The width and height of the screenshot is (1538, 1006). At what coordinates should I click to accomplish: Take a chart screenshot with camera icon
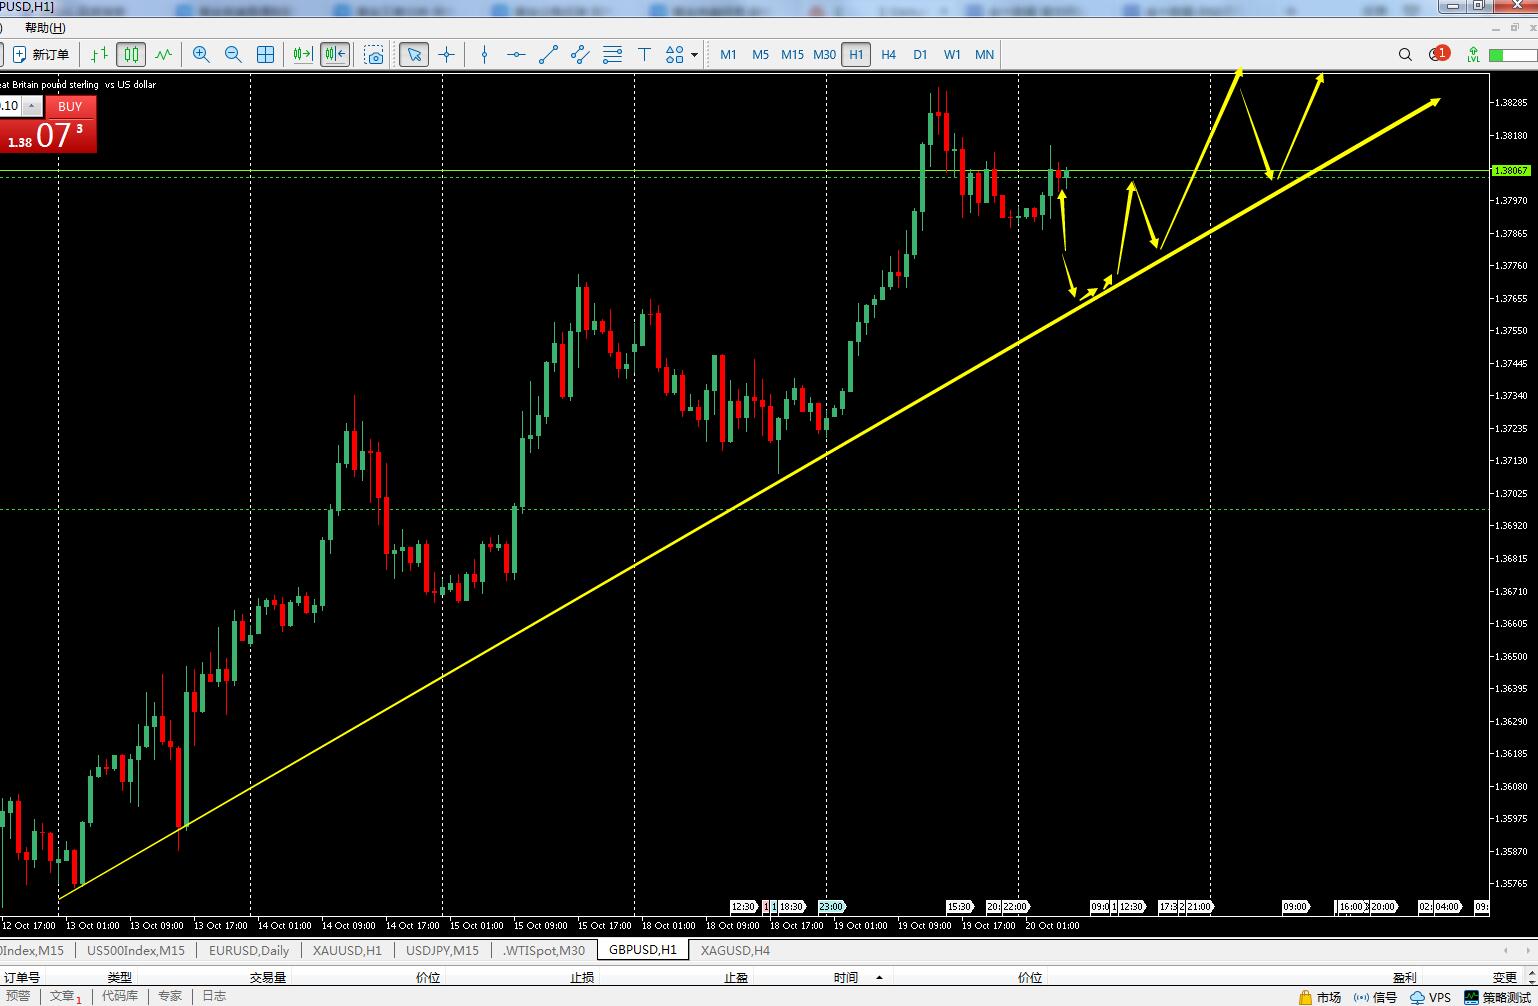pyautogui.click(x=374, y=55)
